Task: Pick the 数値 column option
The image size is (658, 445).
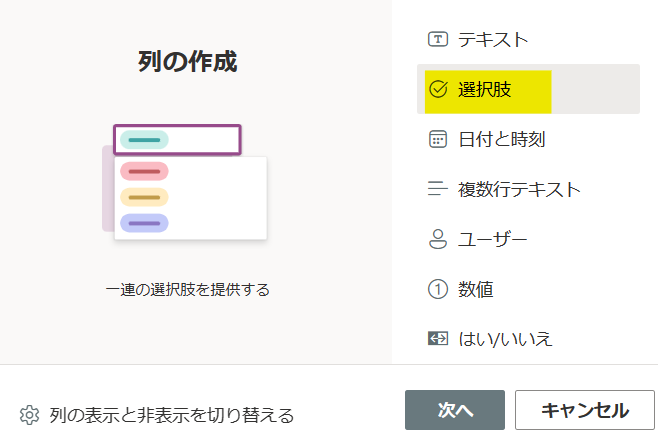Action: [475, 289]
